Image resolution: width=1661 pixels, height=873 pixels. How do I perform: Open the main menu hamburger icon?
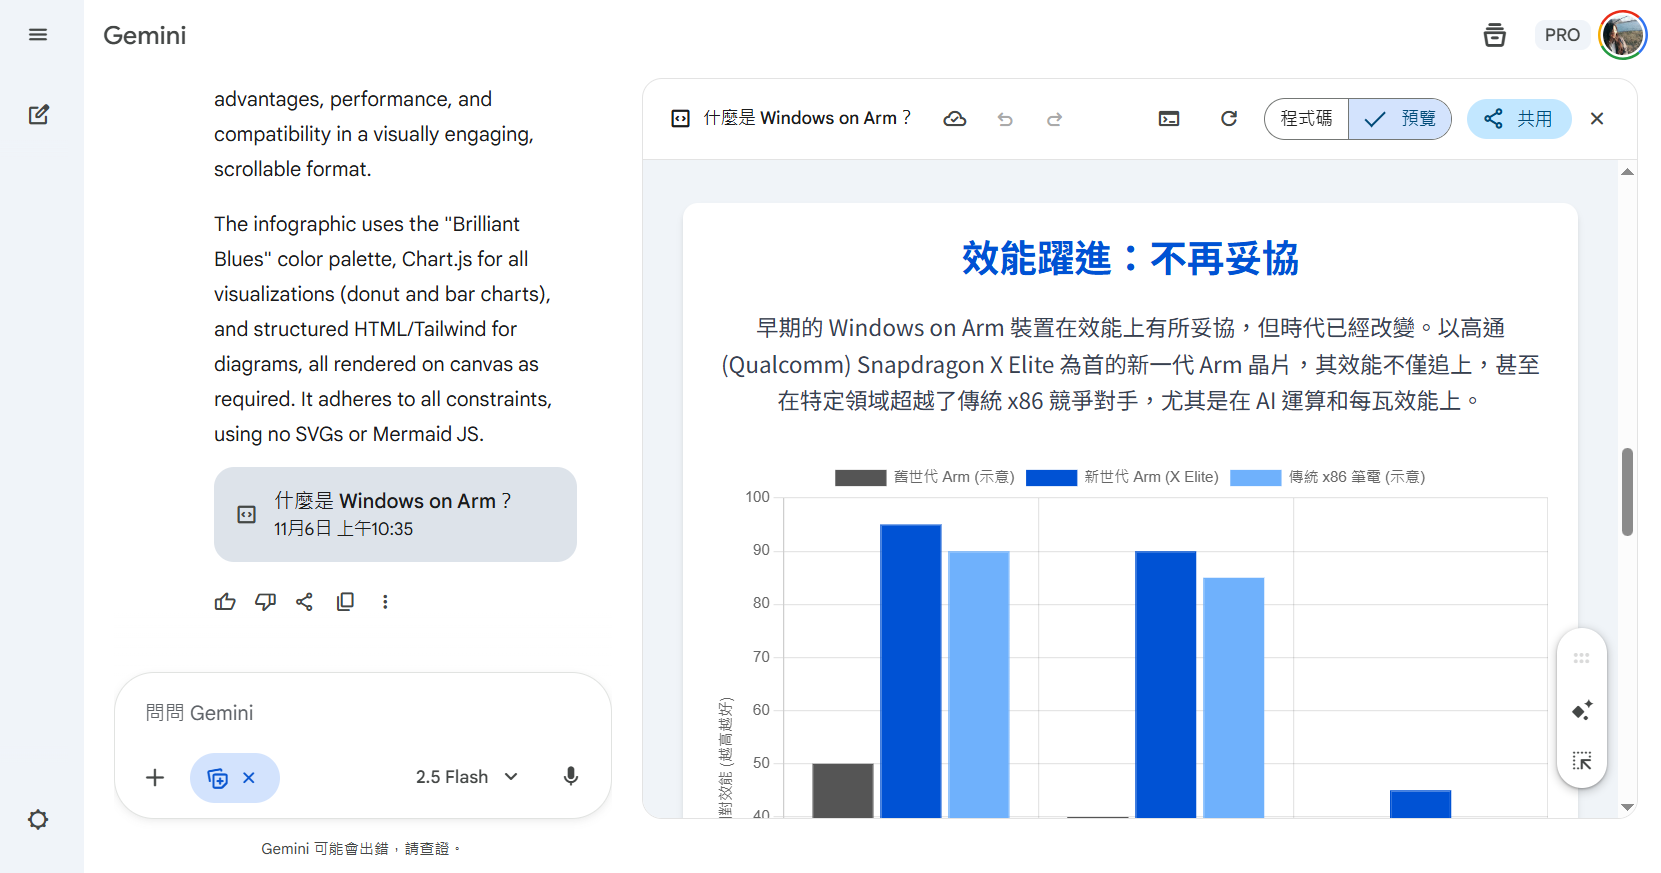[x=38, y=35]
